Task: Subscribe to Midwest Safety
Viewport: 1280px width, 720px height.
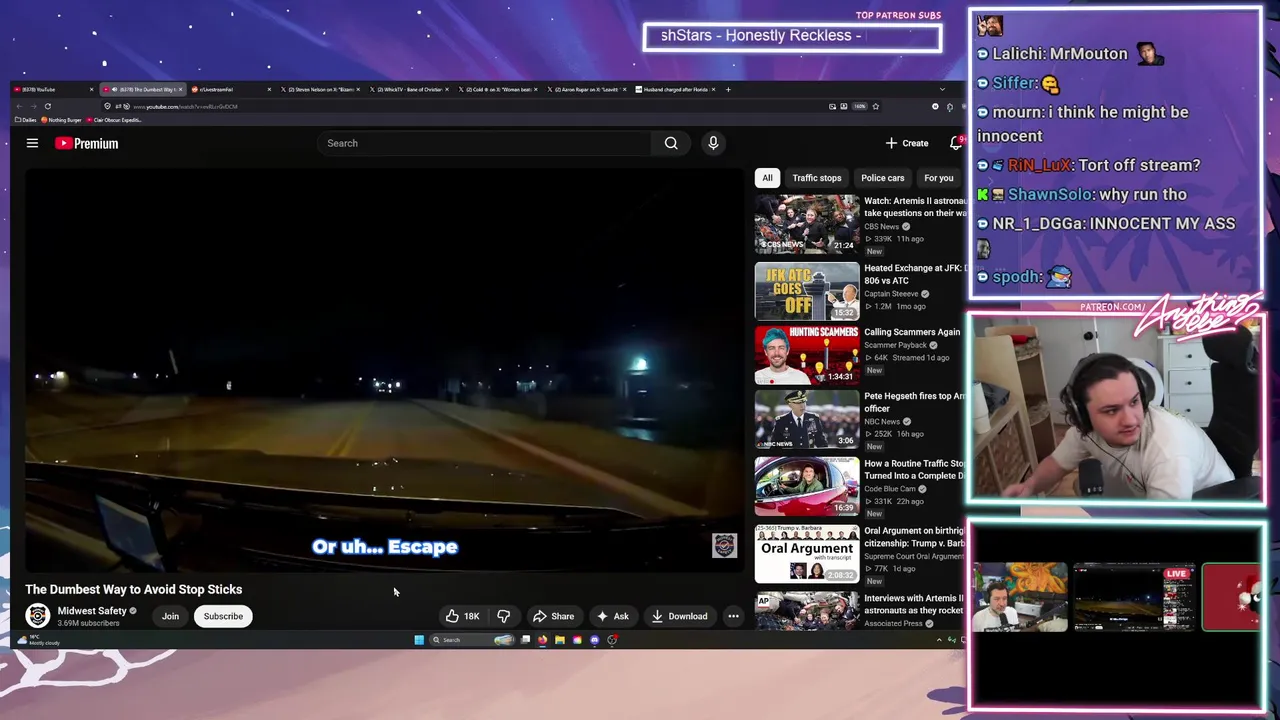Action: (223, 616)
